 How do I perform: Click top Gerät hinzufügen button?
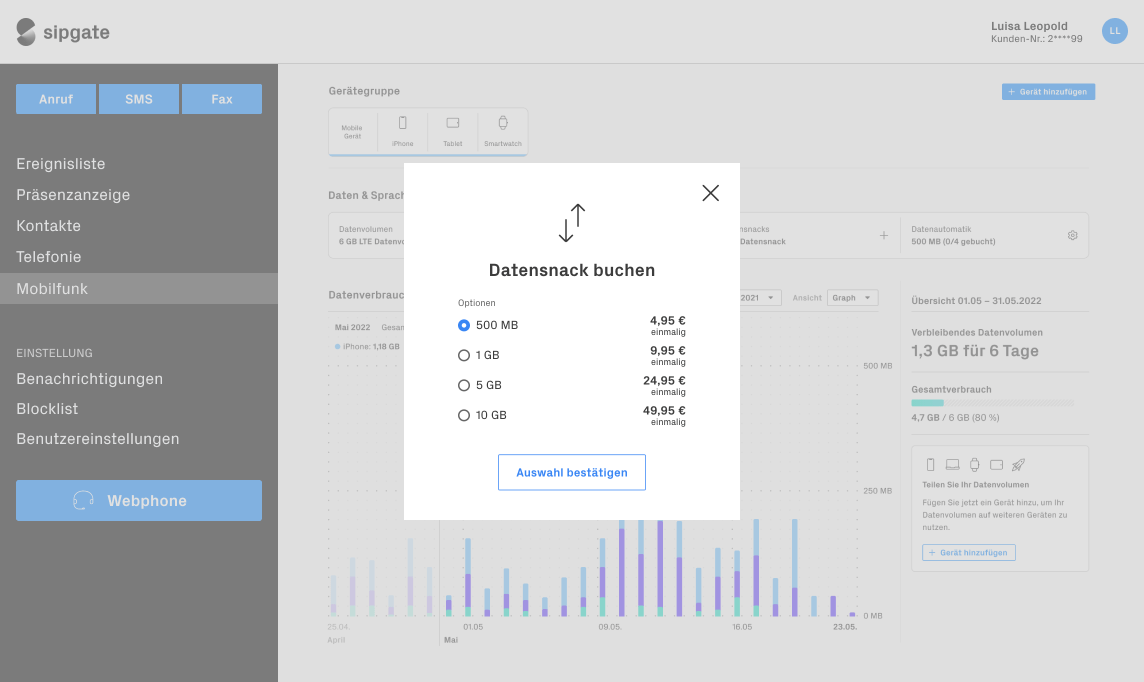(x=1048, y=92)
